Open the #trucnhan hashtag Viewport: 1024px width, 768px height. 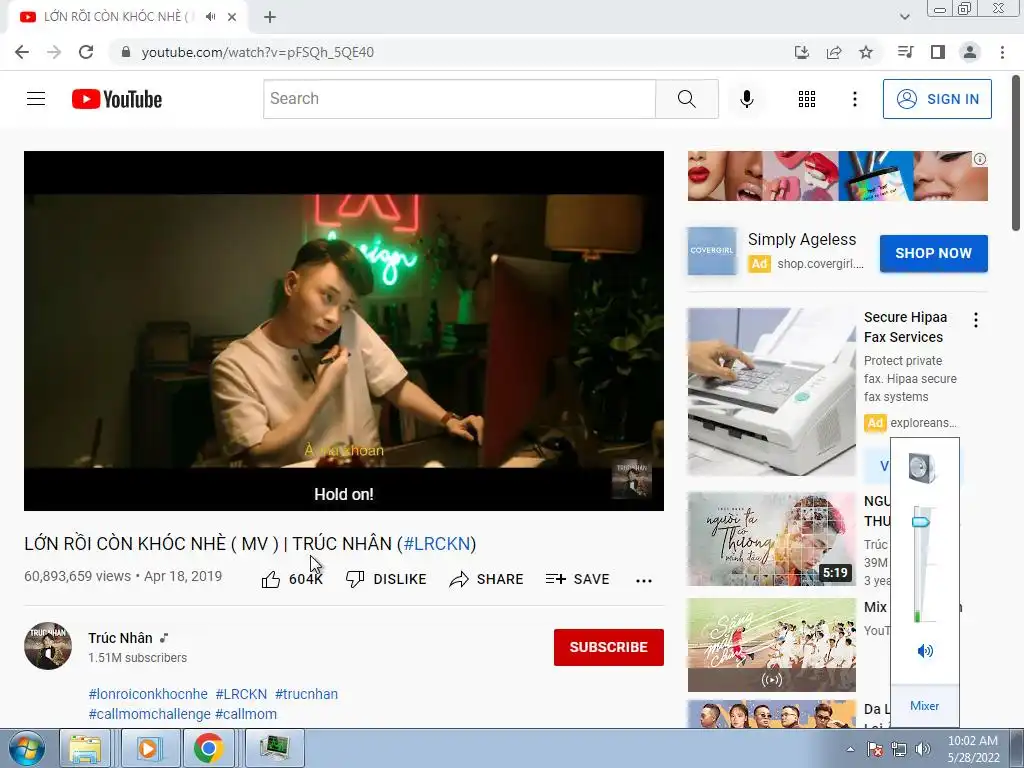pos(306,694)
